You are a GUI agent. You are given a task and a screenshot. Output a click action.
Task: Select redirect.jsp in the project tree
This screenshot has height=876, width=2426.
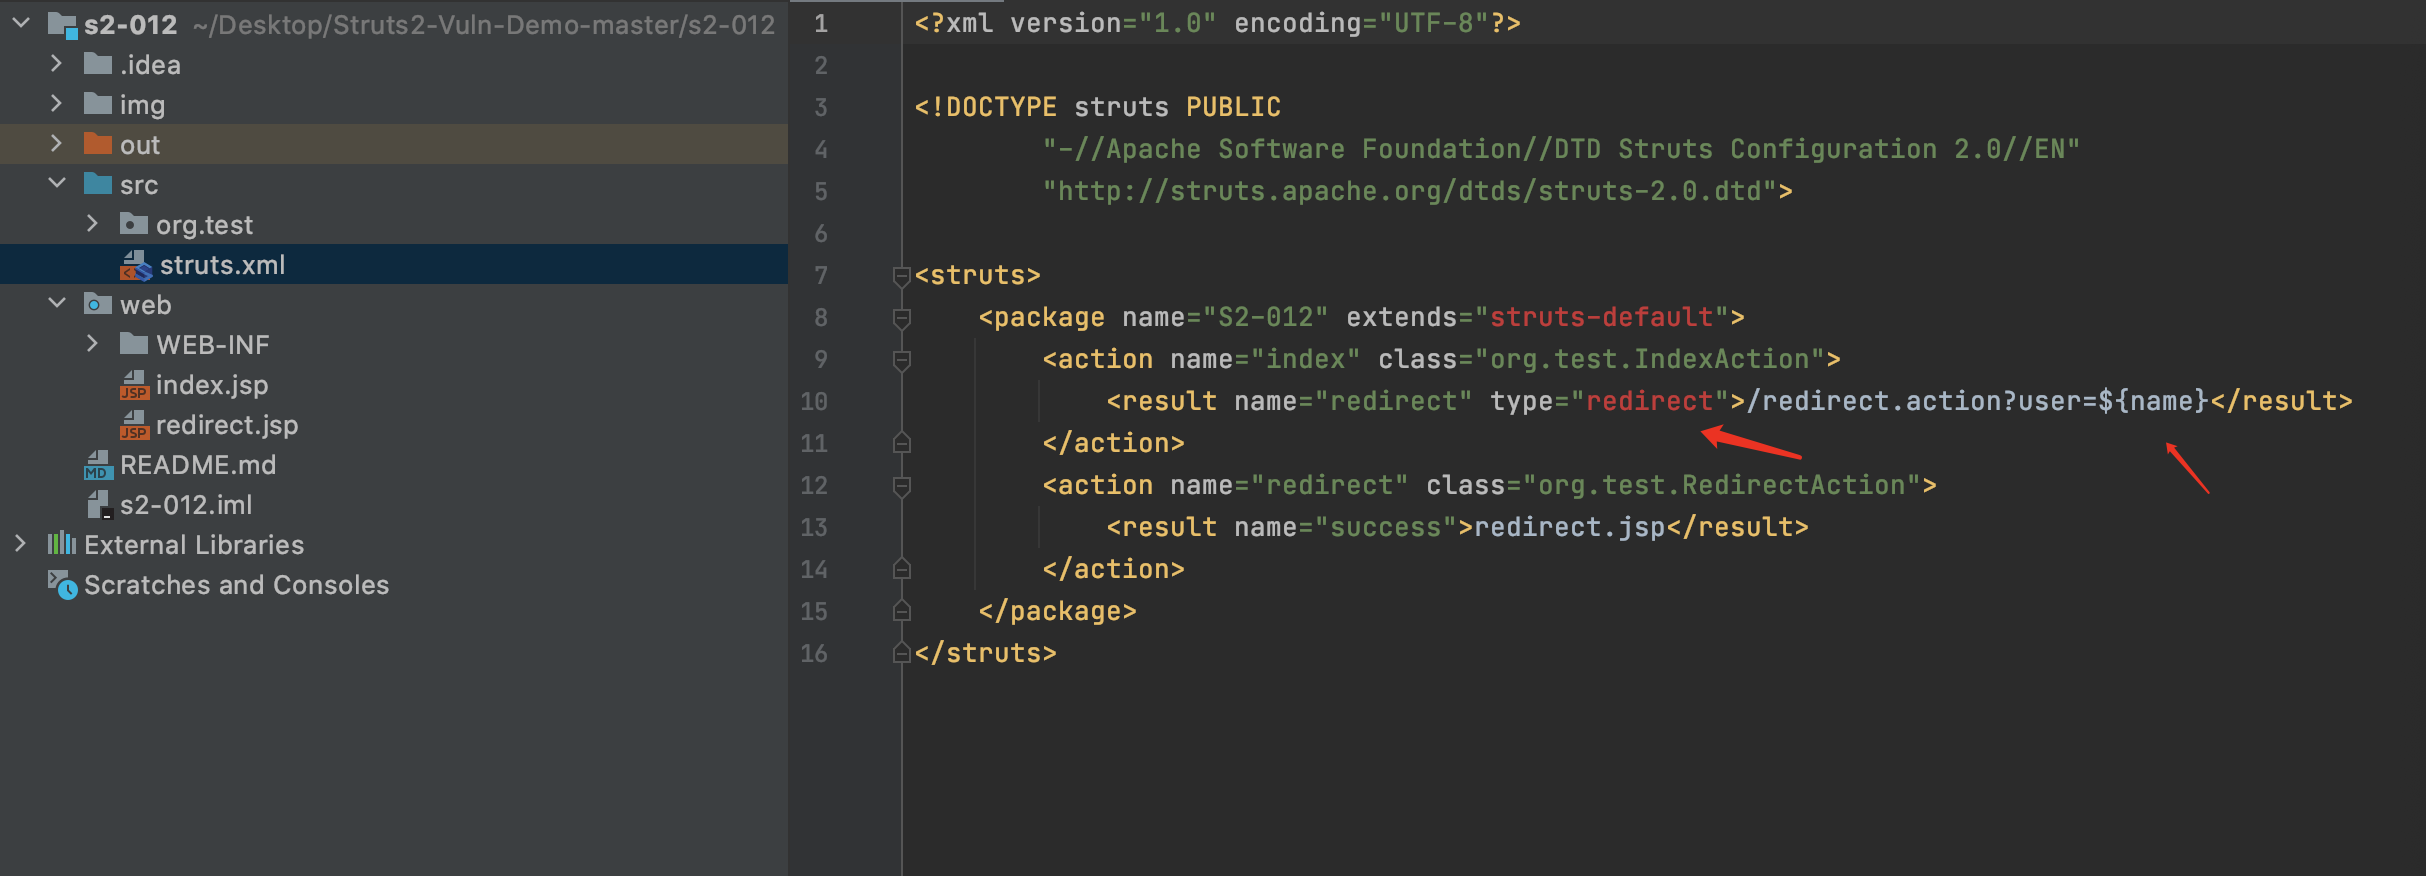pos(394,425)
